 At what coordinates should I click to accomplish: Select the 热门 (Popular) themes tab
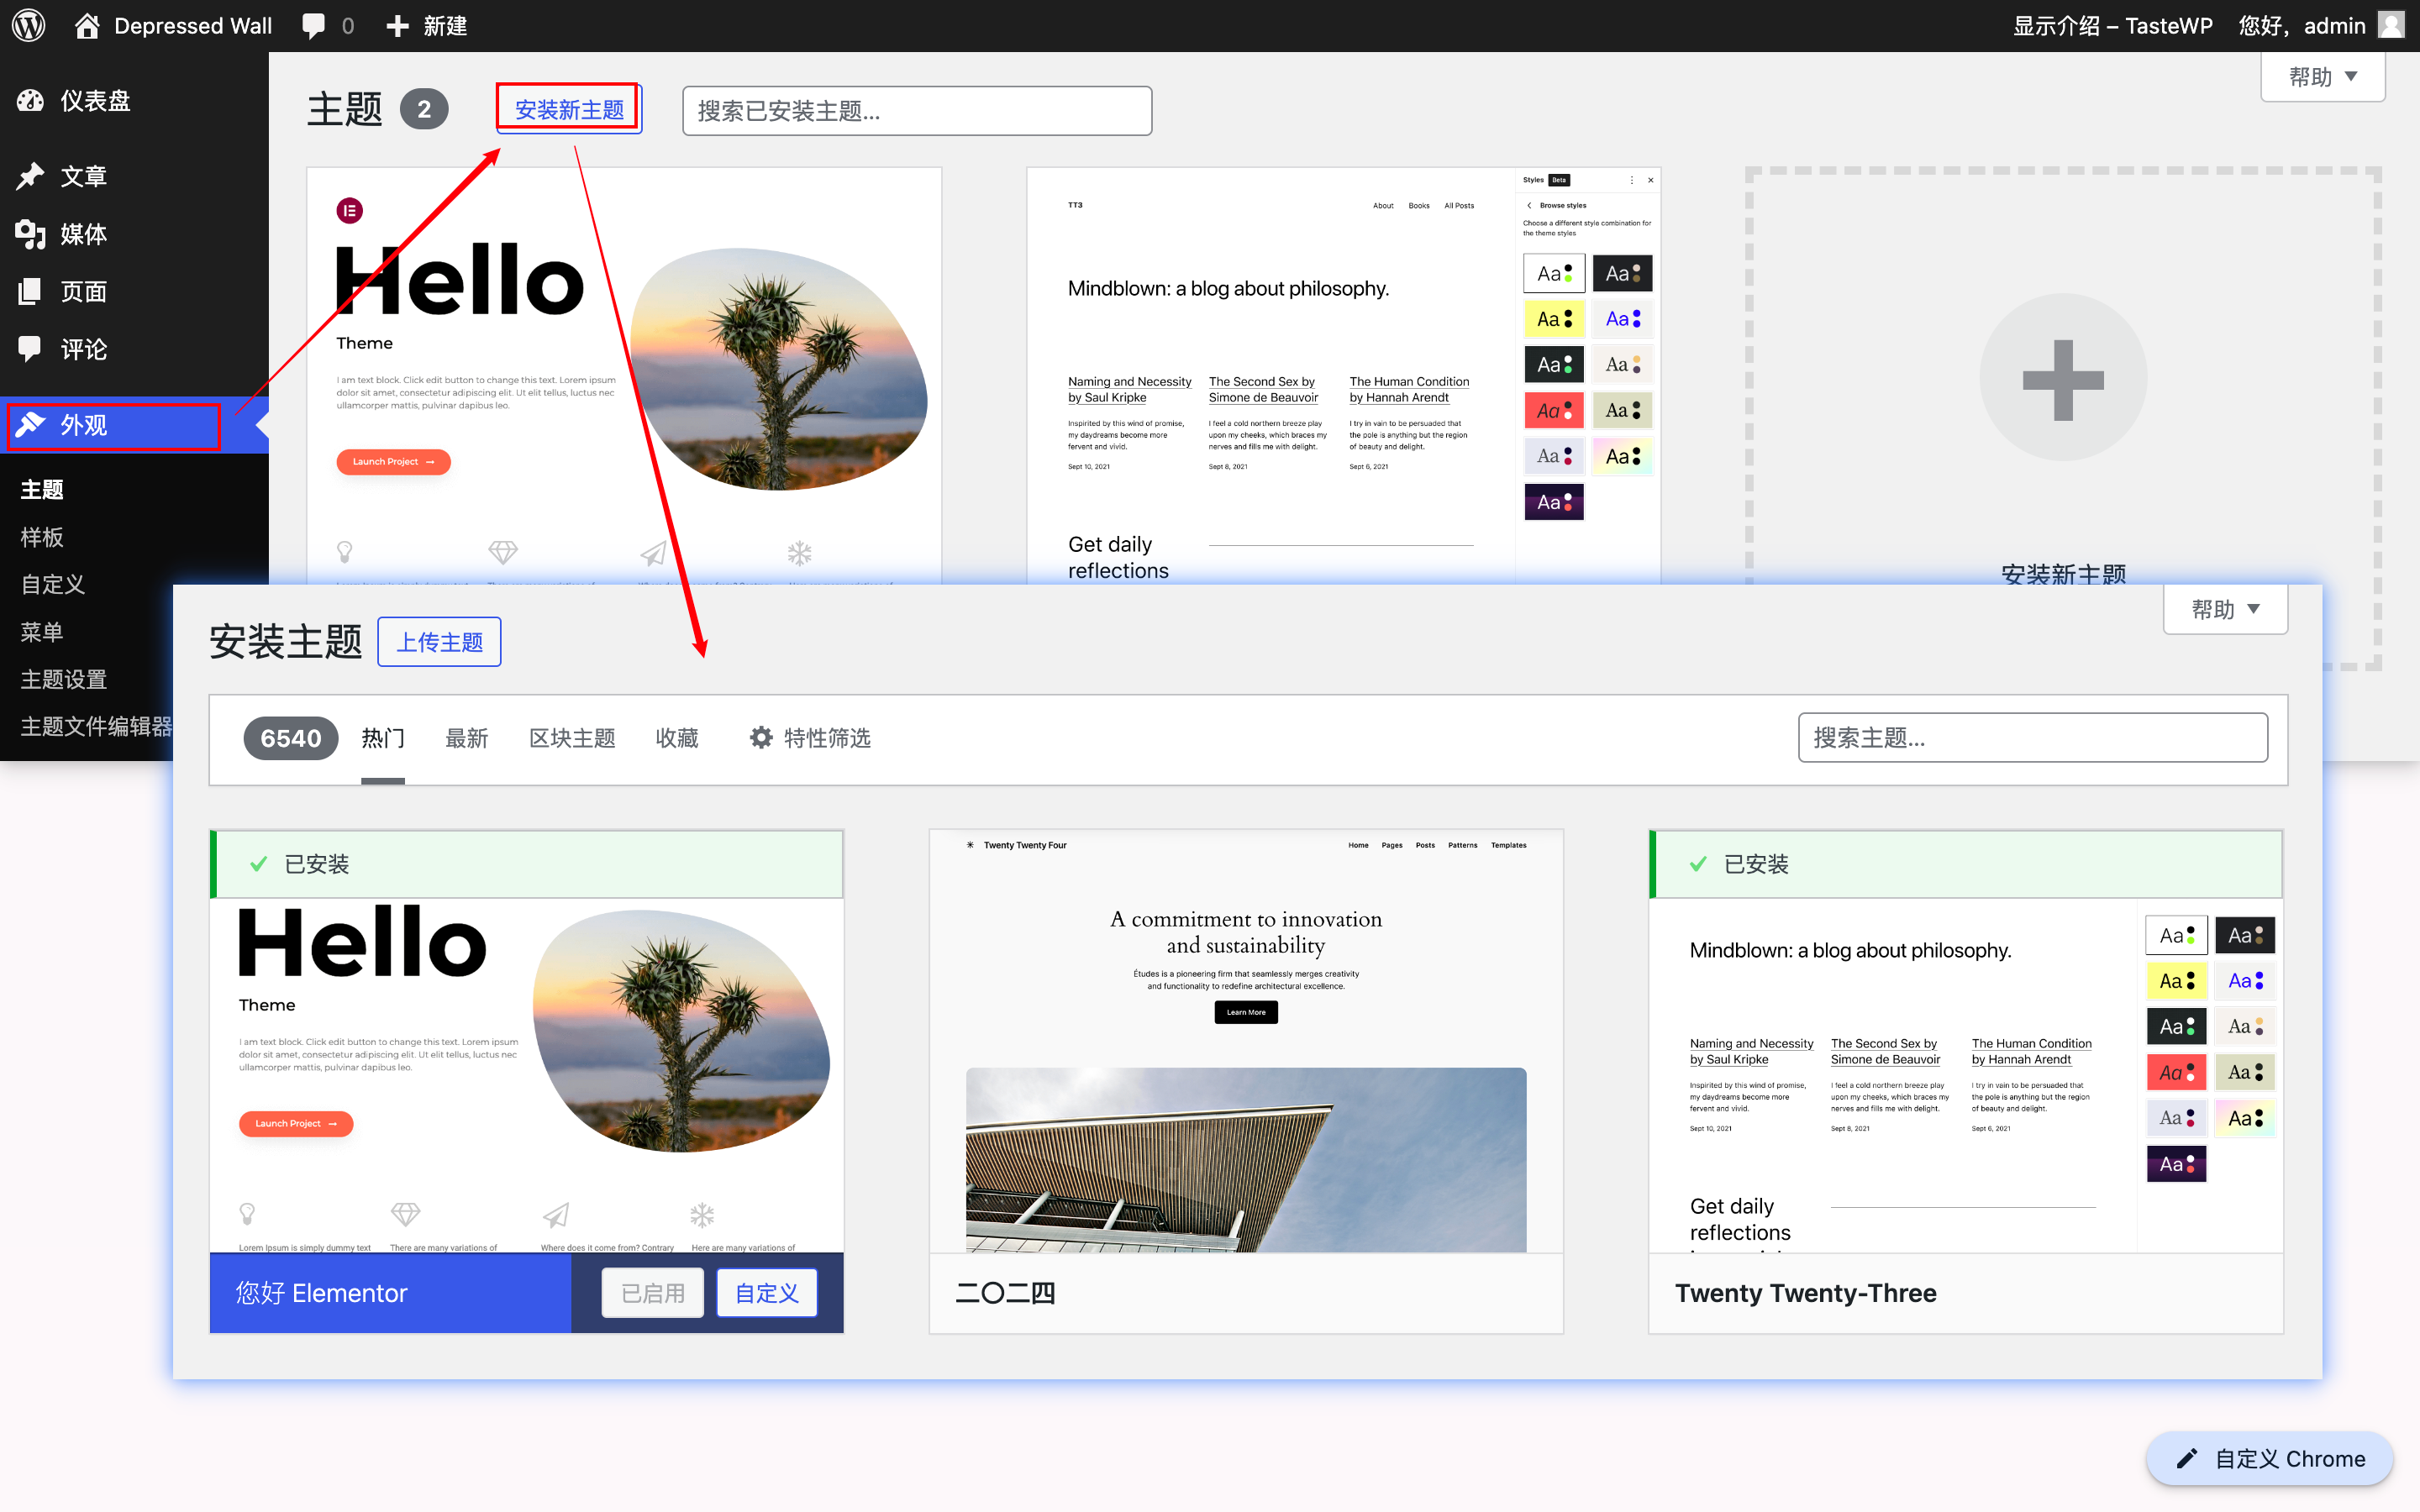tap(383, 737)
